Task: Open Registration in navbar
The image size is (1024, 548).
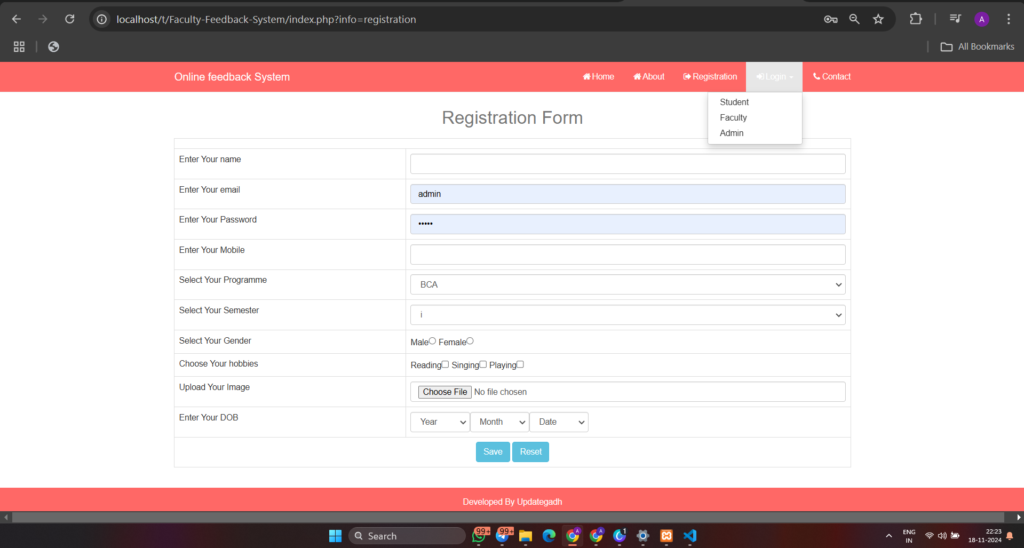Action: [710, 76]
